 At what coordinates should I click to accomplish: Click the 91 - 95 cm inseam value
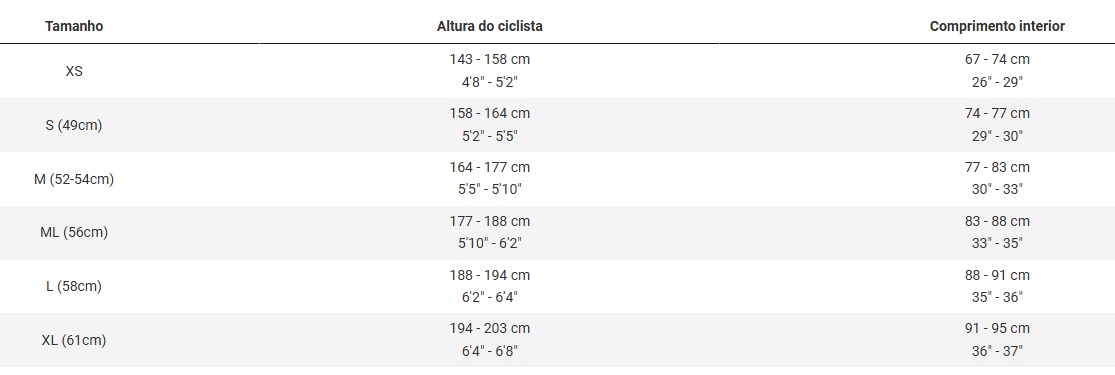[997, 329]
